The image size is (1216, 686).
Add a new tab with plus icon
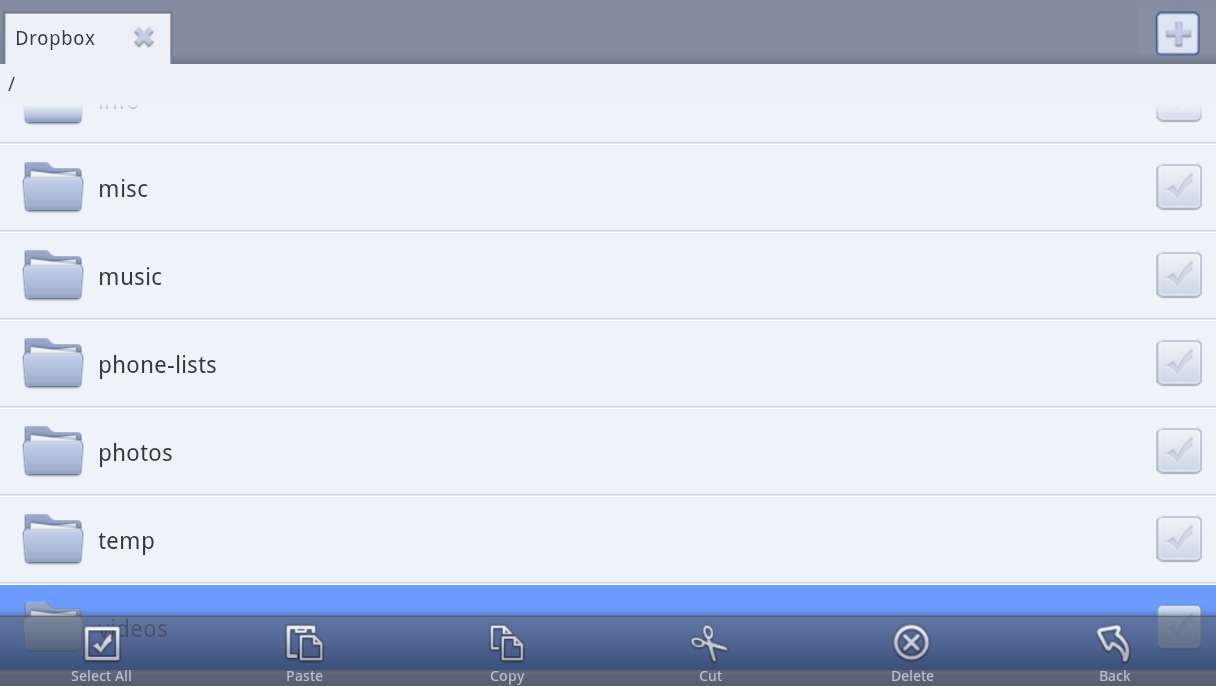(x=1177, y=34)
